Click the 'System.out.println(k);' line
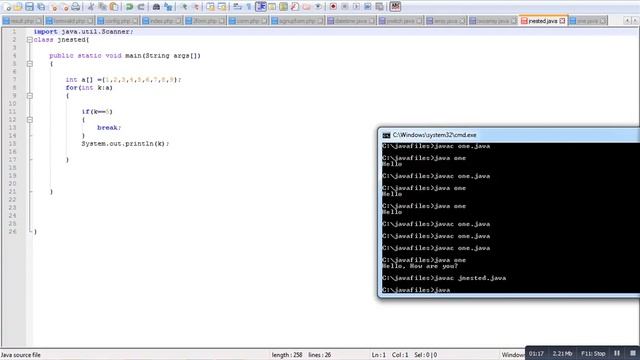This screenshot has height=360, width=640. pos(125,143)
